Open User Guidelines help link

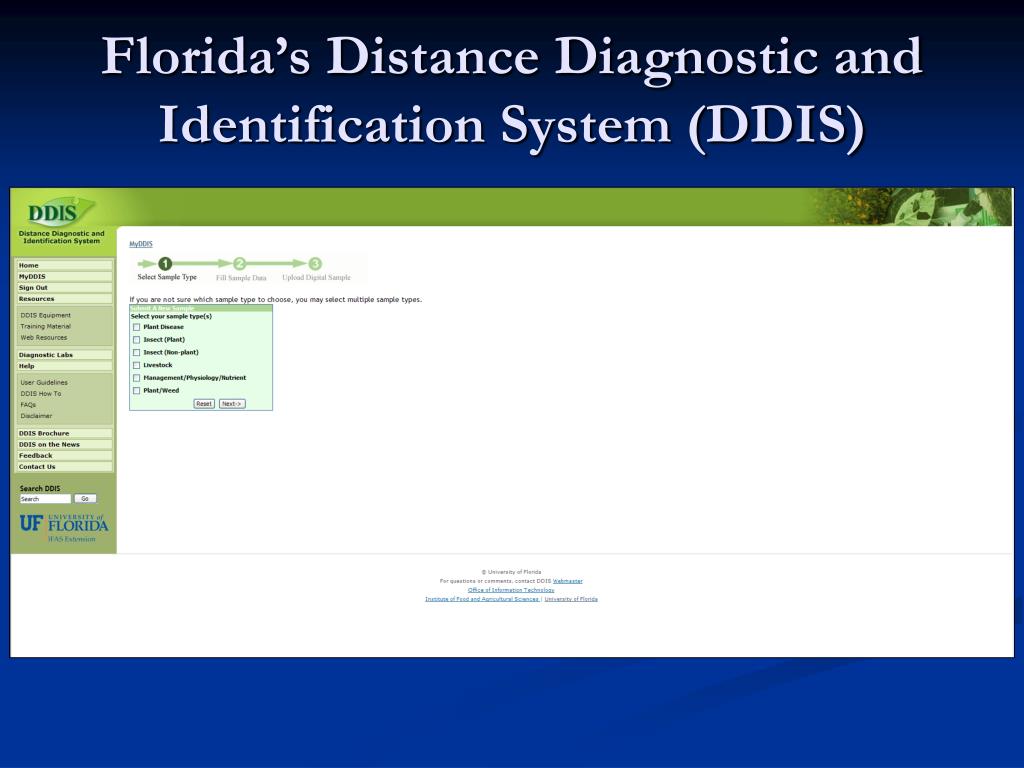(x=44, y=383)
